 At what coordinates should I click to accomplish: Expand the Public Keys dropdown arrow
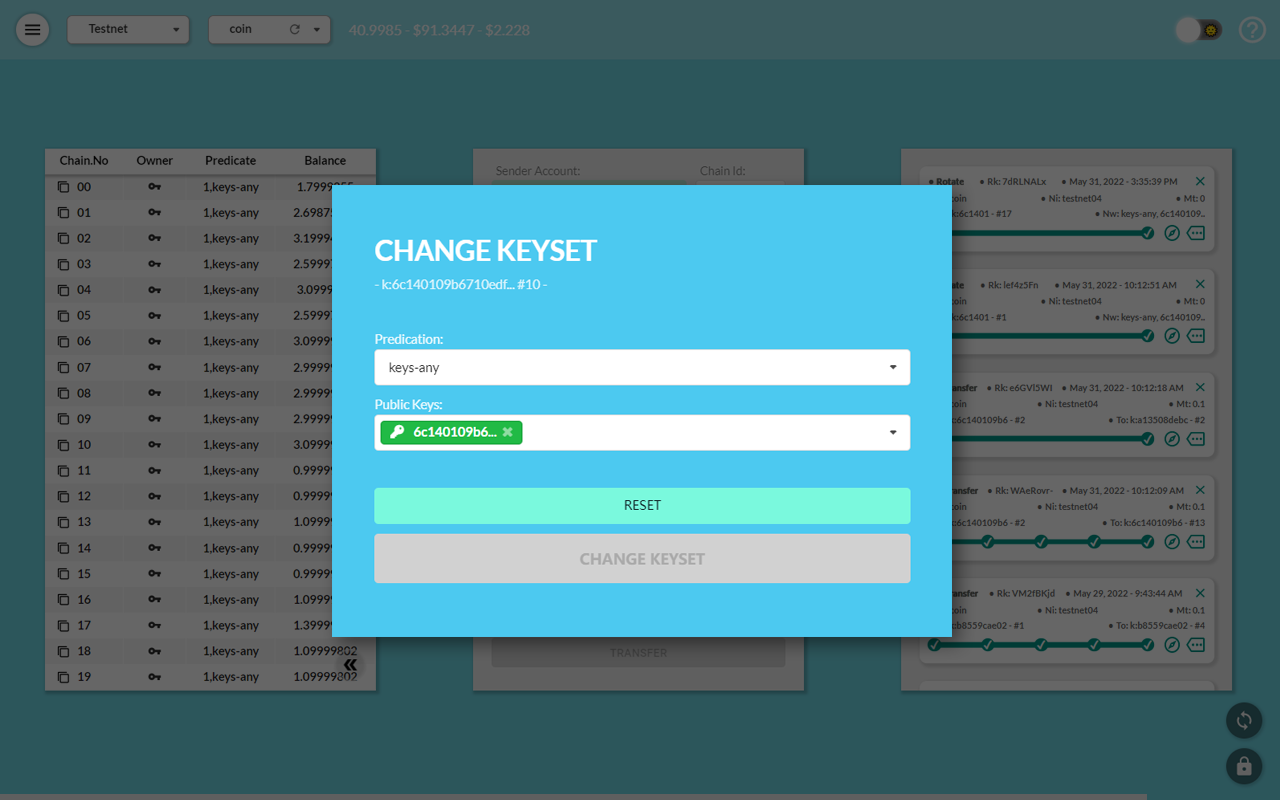pos(893,432)
